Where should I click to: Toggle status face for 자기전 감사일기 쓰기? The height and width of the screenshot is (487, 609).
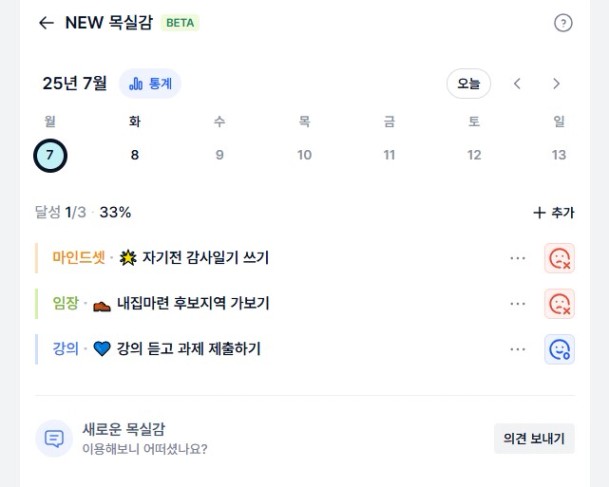(559, 258)
